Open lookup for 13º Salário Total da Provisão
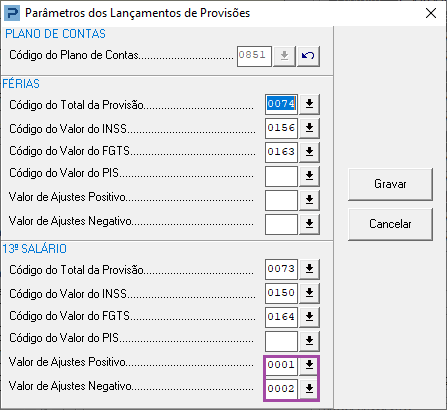Image resolution: width=447 pixels, height=410 pixels. pyautogui.click(x=309, y=269)
